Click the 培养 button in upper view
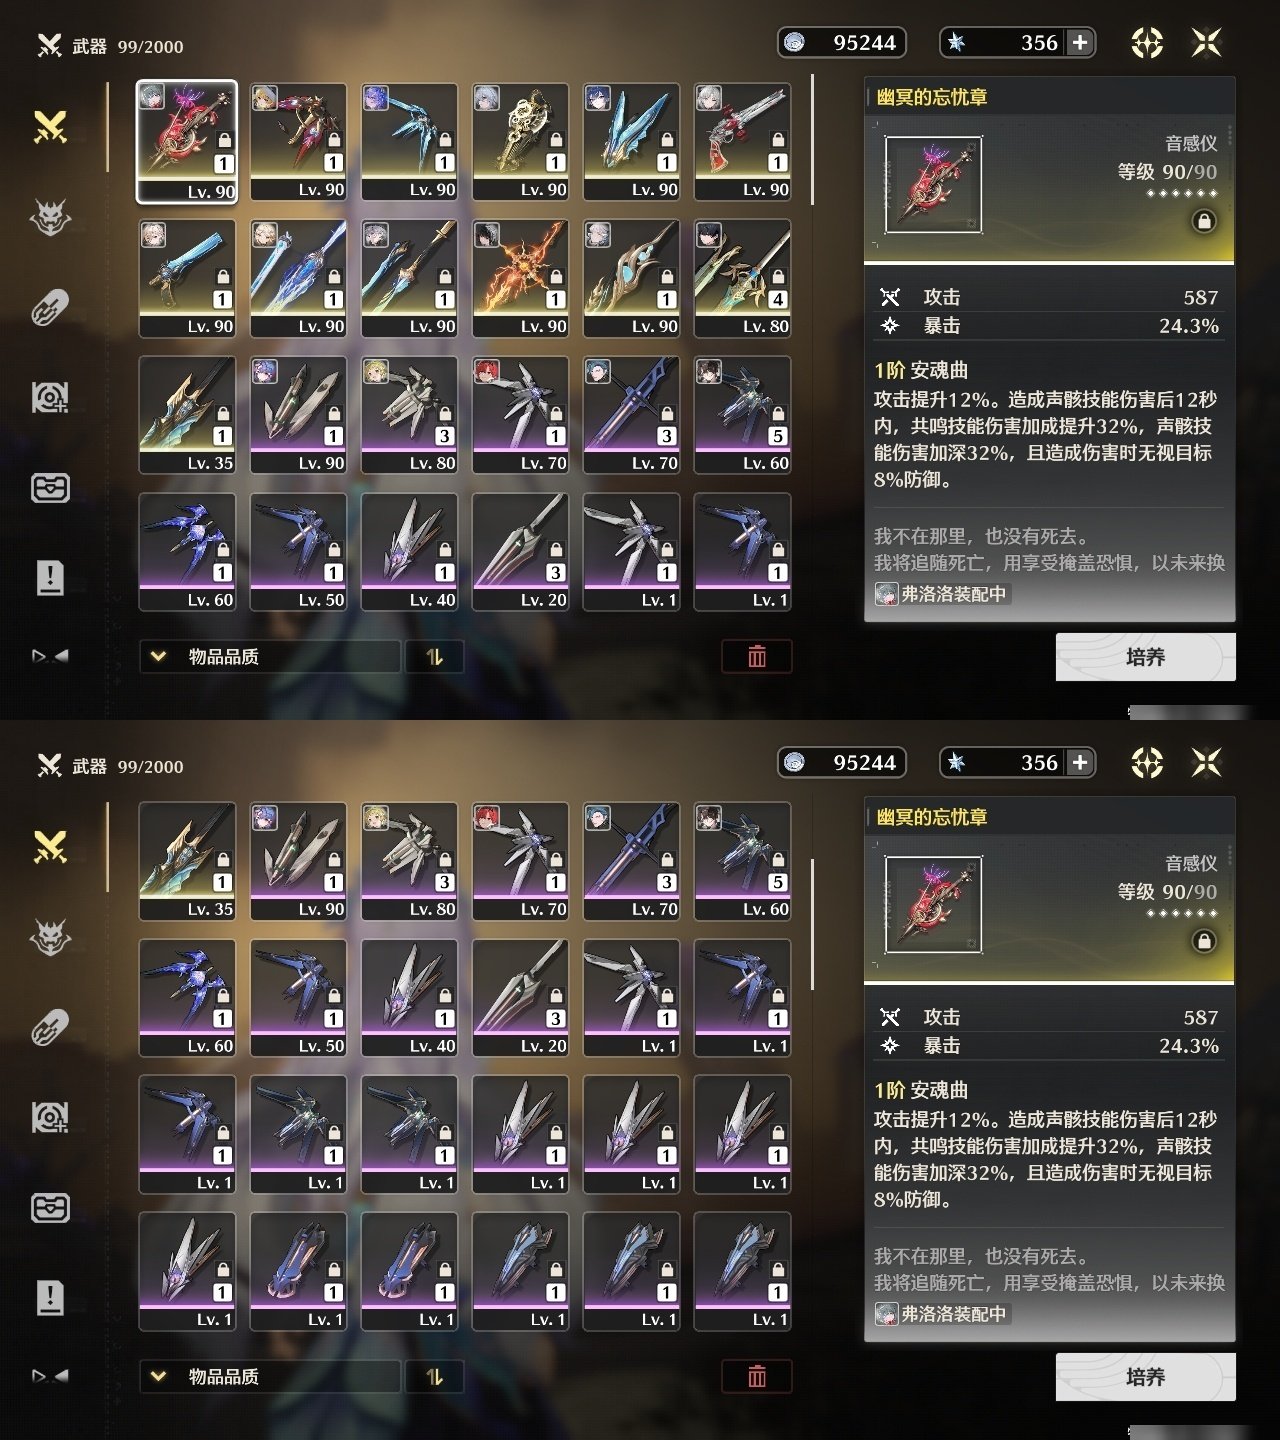The image size is (1280, 1440). [x=1146, y=657]
